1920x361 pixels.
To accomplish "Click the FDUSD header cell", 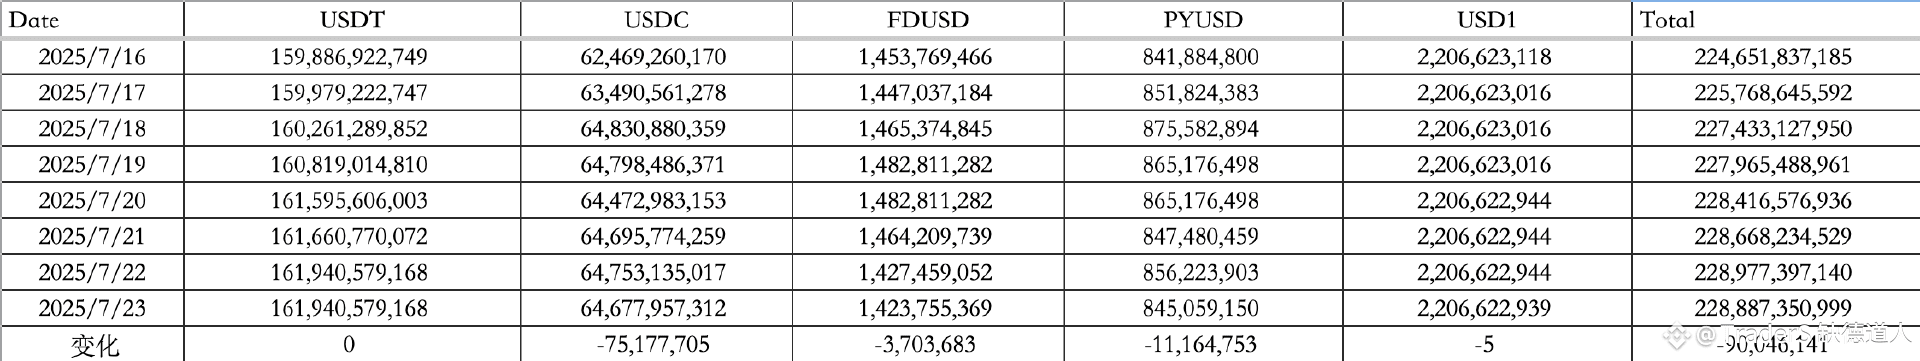I will (928, 19).
